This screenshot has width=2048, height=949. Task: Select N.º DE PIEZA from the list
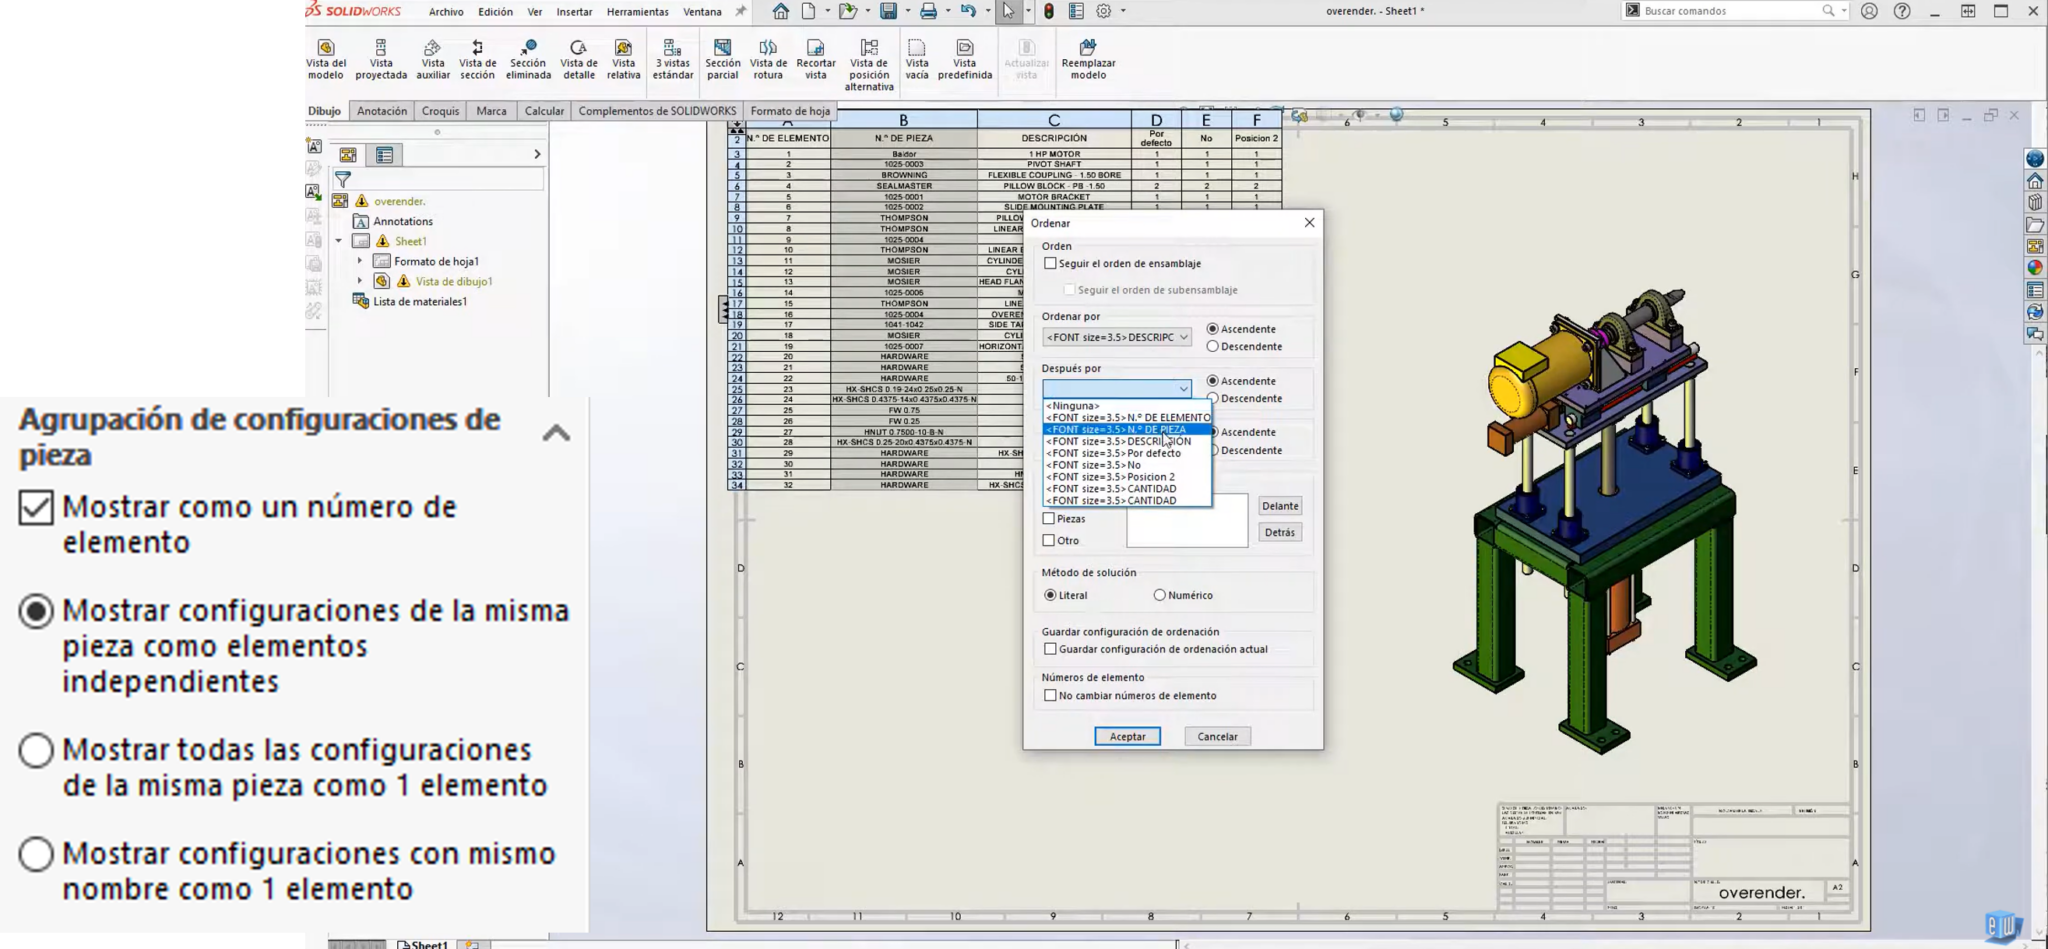pos(1115,429)
